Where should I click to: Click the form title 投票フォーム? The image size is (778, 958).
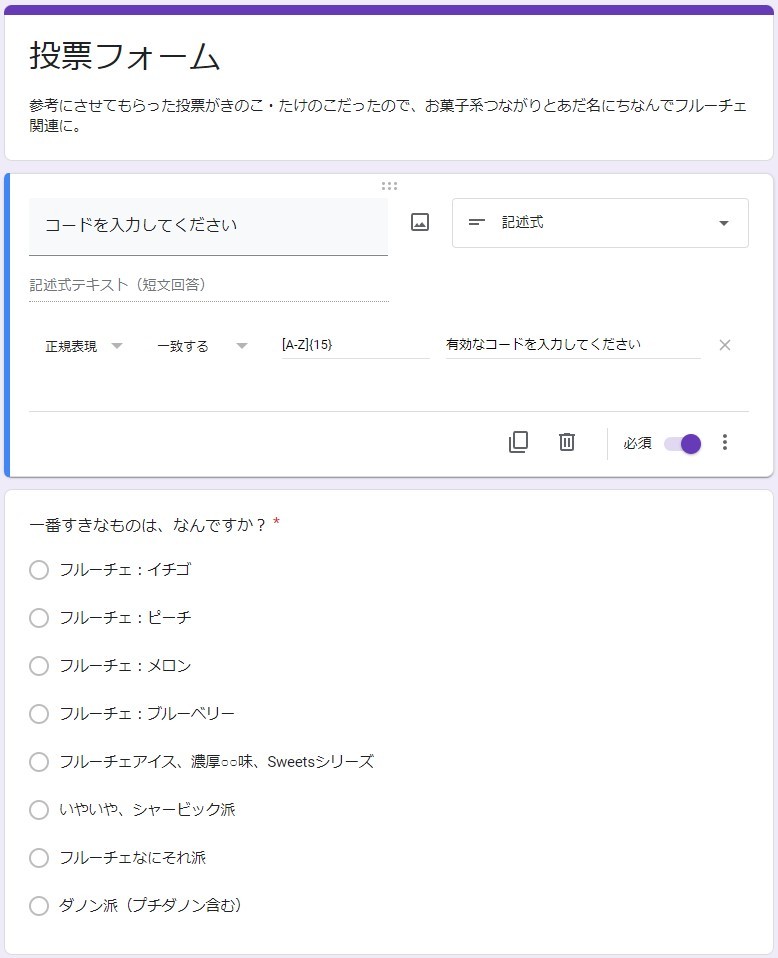[124, 56]
